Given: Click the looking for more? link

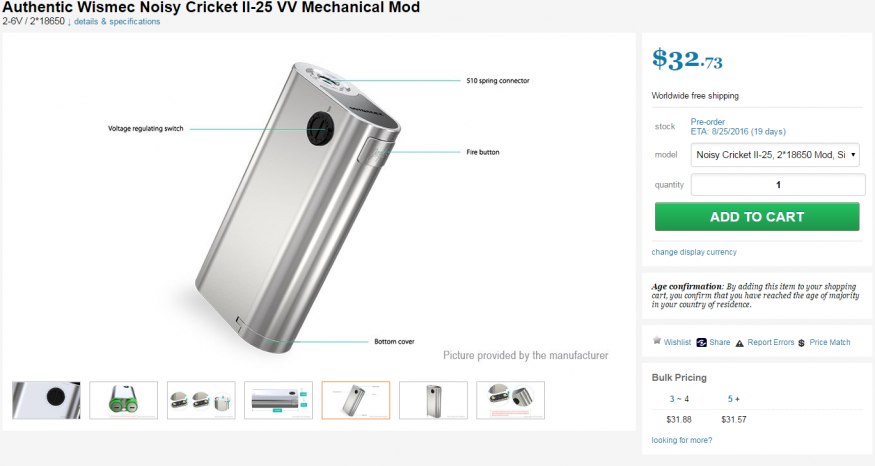Looking at the screenshot, I should 682,440.
